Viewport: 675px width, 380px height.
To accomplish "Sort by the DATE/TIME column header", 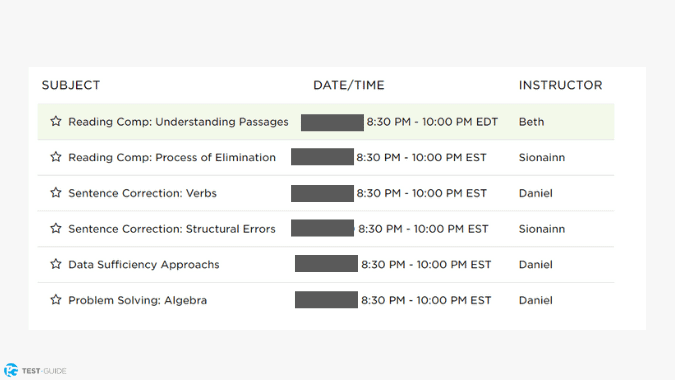I will point(349,85).
